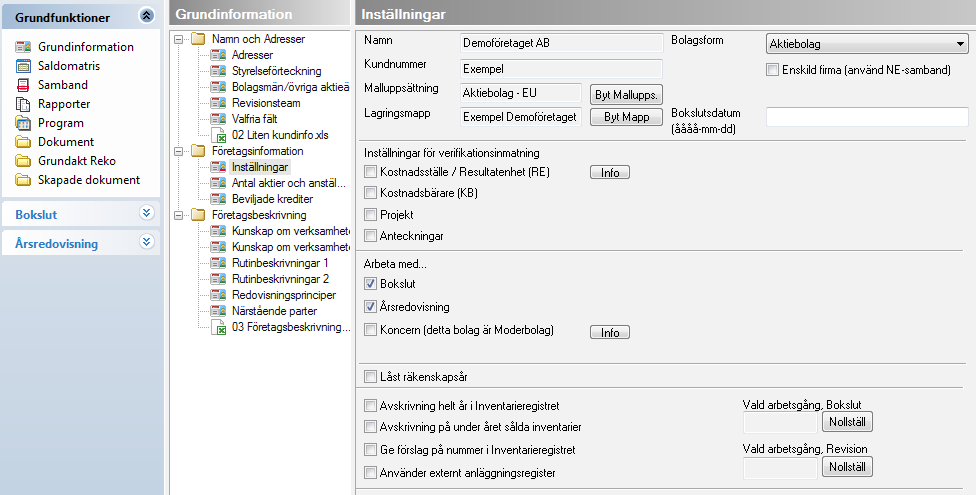Click Info next to Kostnadsställe
976x495 pixels.
click(x=610, y=172)
